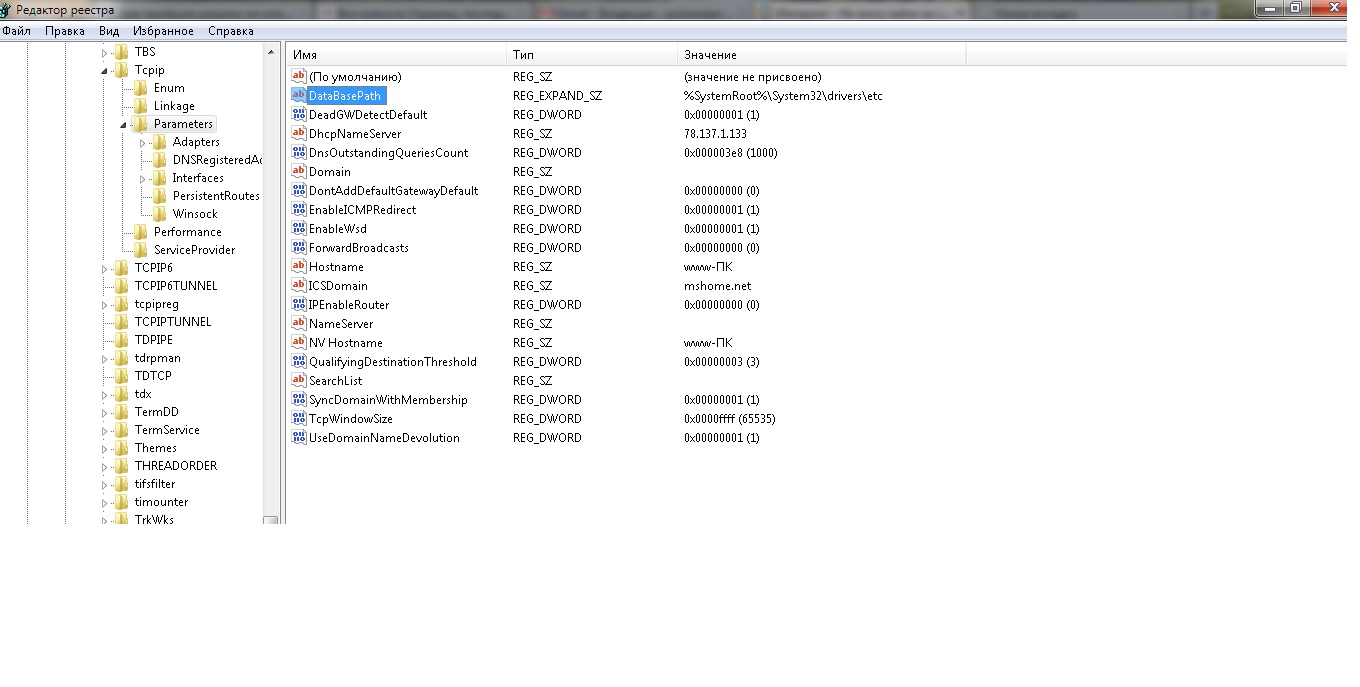Select the NV Hostname value name
This screenshot has height=687, width=1360.
click(345, 342)
